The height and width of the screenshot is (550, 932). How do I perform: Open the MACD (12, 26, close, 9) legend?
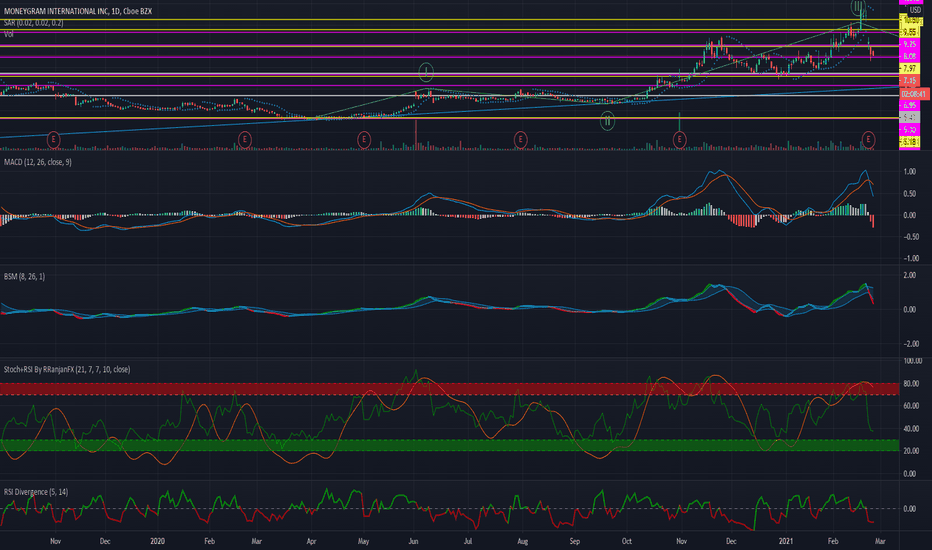pyautogui.click(x=37, y=162)
